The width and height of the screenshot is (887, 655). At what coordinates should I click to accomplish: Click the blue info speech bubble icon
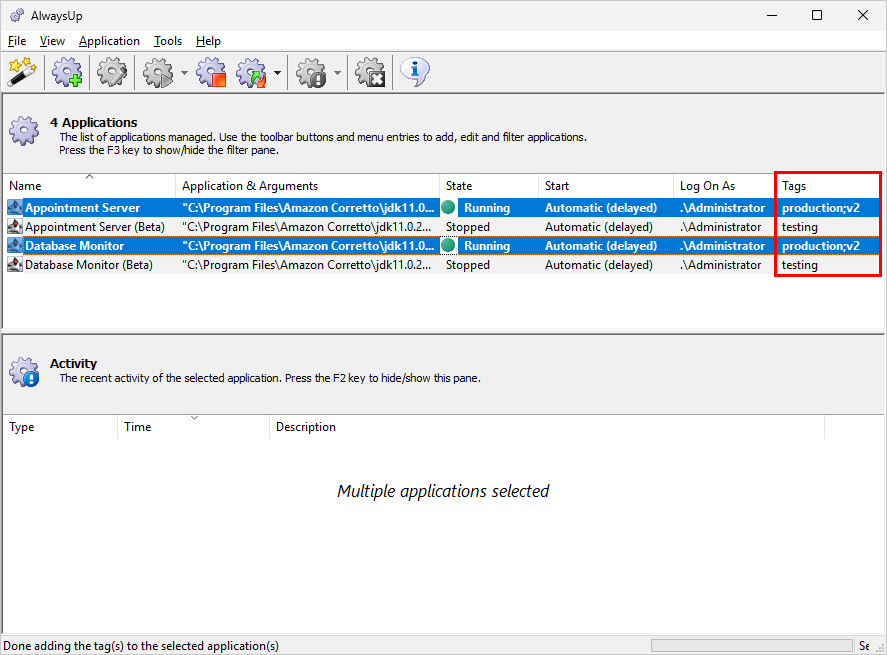[415, 72]
